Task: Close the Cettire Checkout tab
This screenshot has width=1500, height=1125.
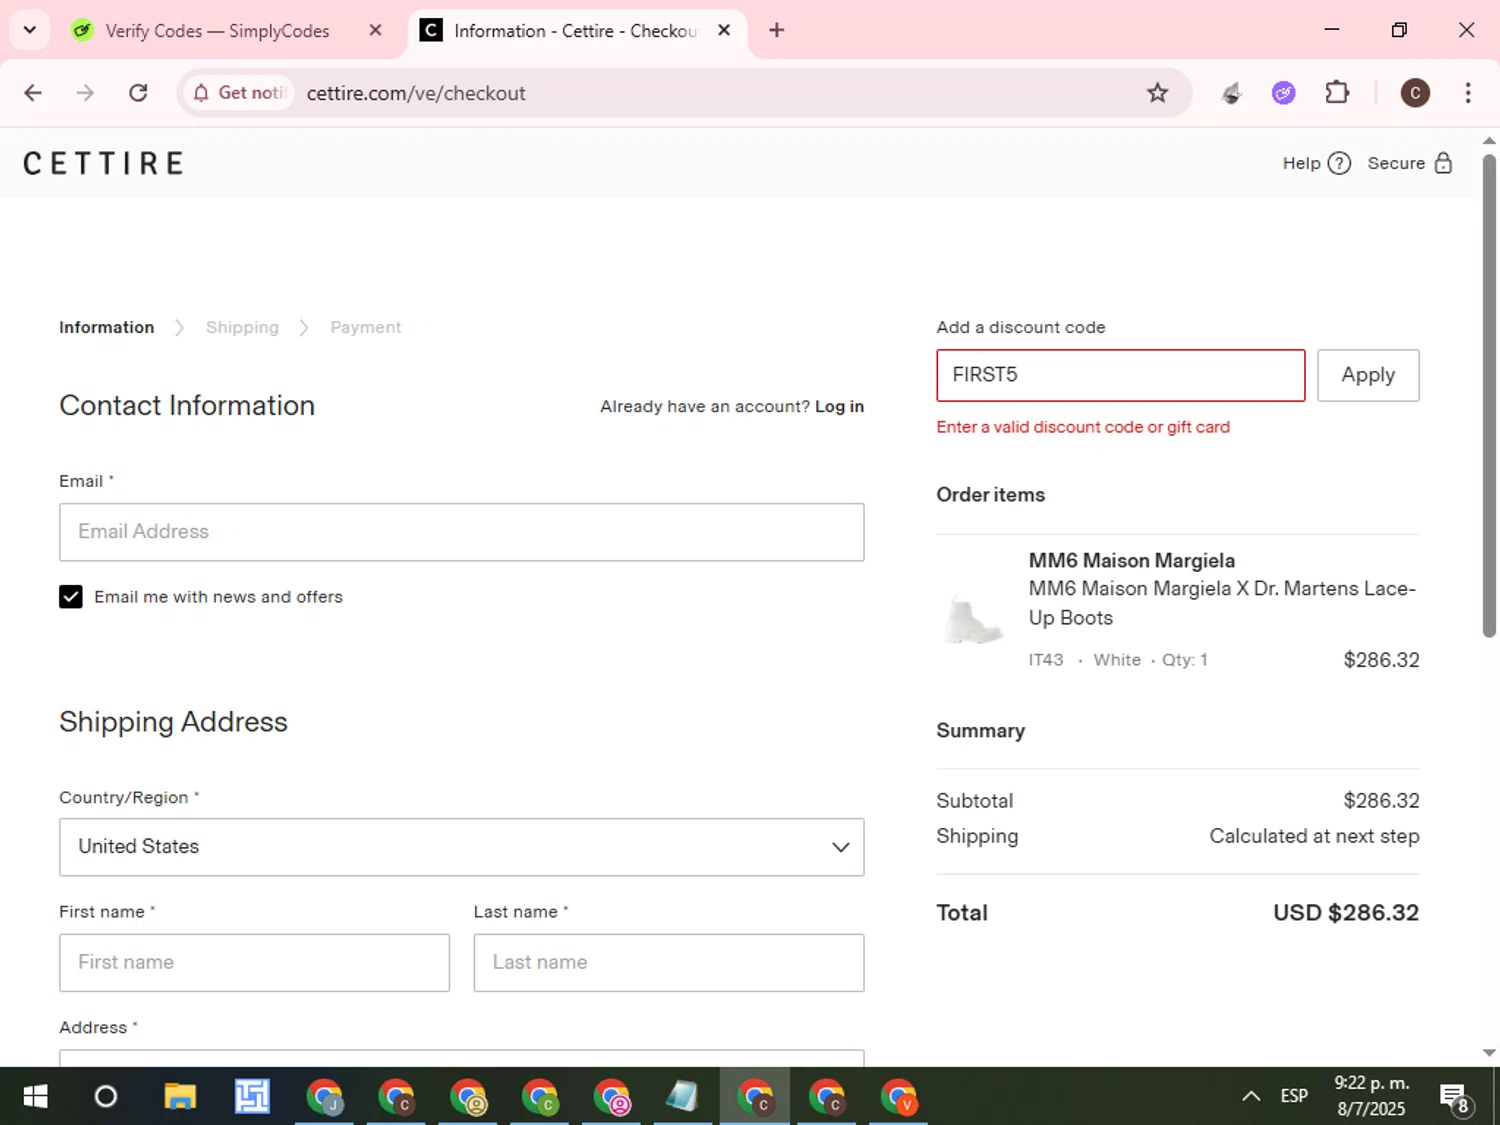Action: tap(724, 30)
